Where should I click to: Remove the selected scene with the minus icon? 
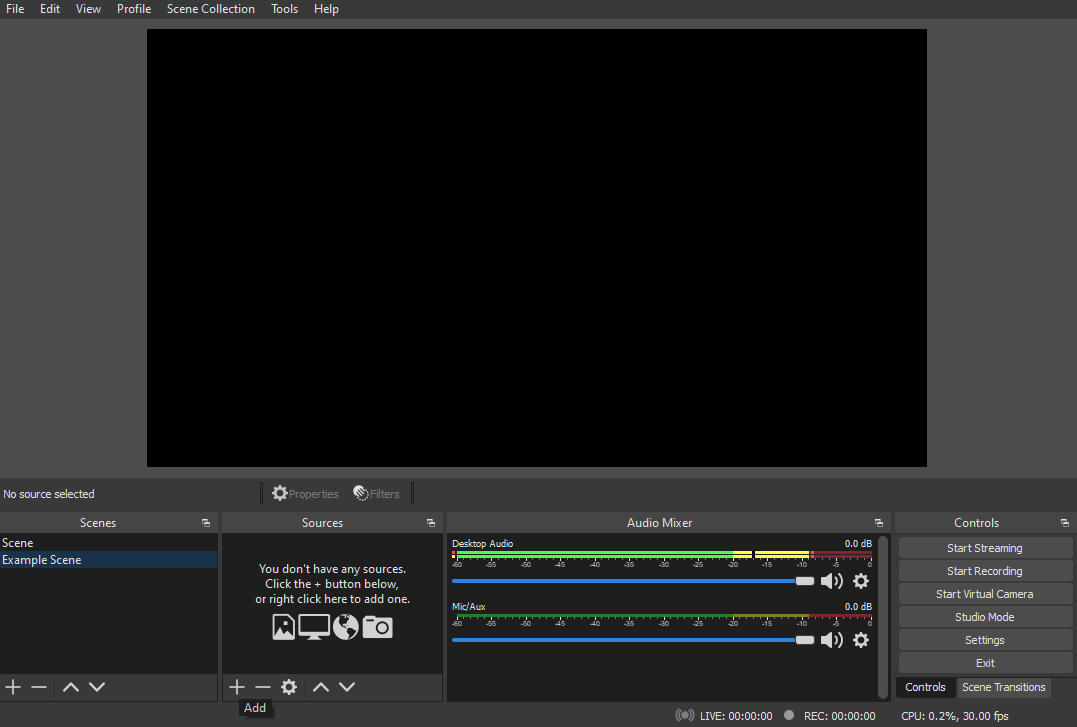pyautogui.click(x=39, y=686)
